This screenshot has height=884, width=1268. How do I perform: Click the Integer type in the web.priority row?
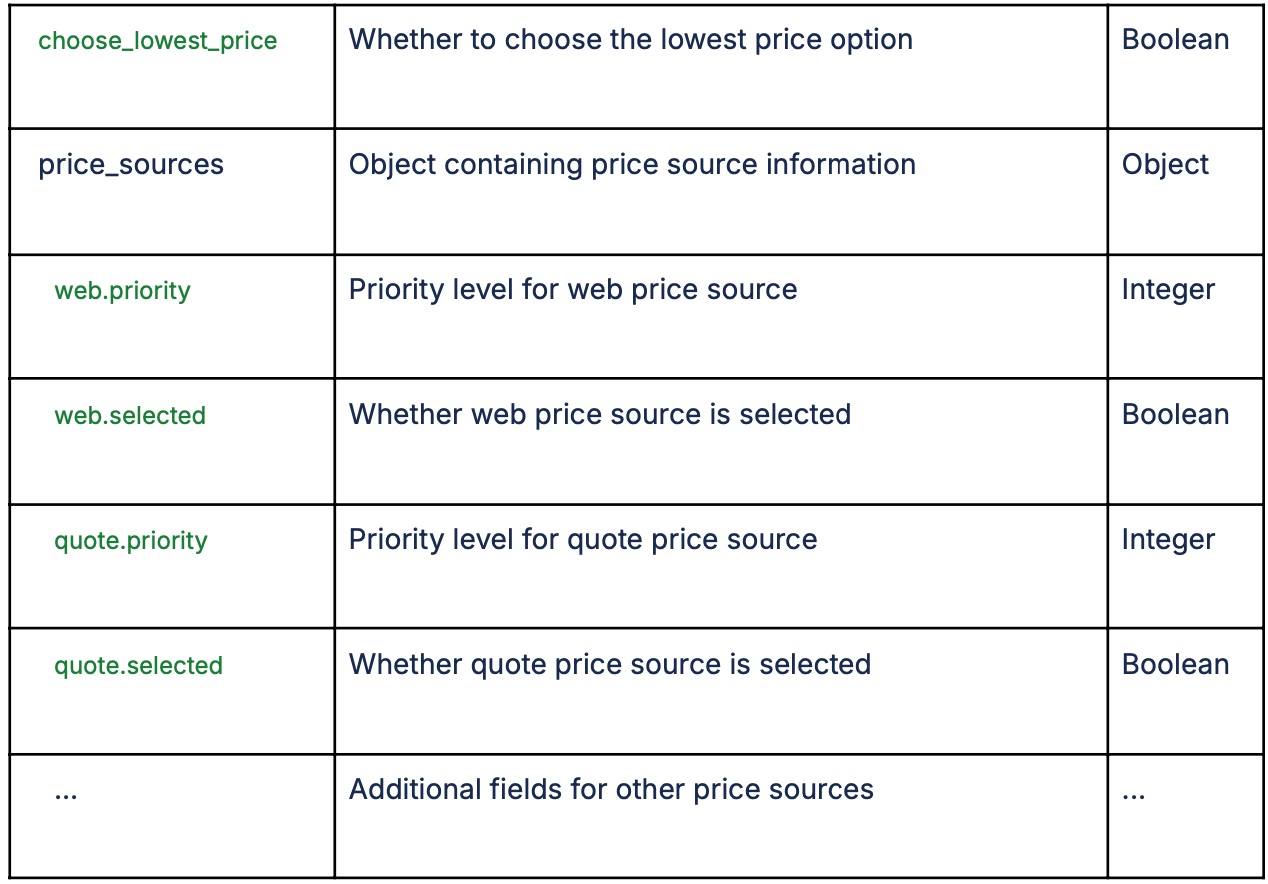pos(1168,290)
